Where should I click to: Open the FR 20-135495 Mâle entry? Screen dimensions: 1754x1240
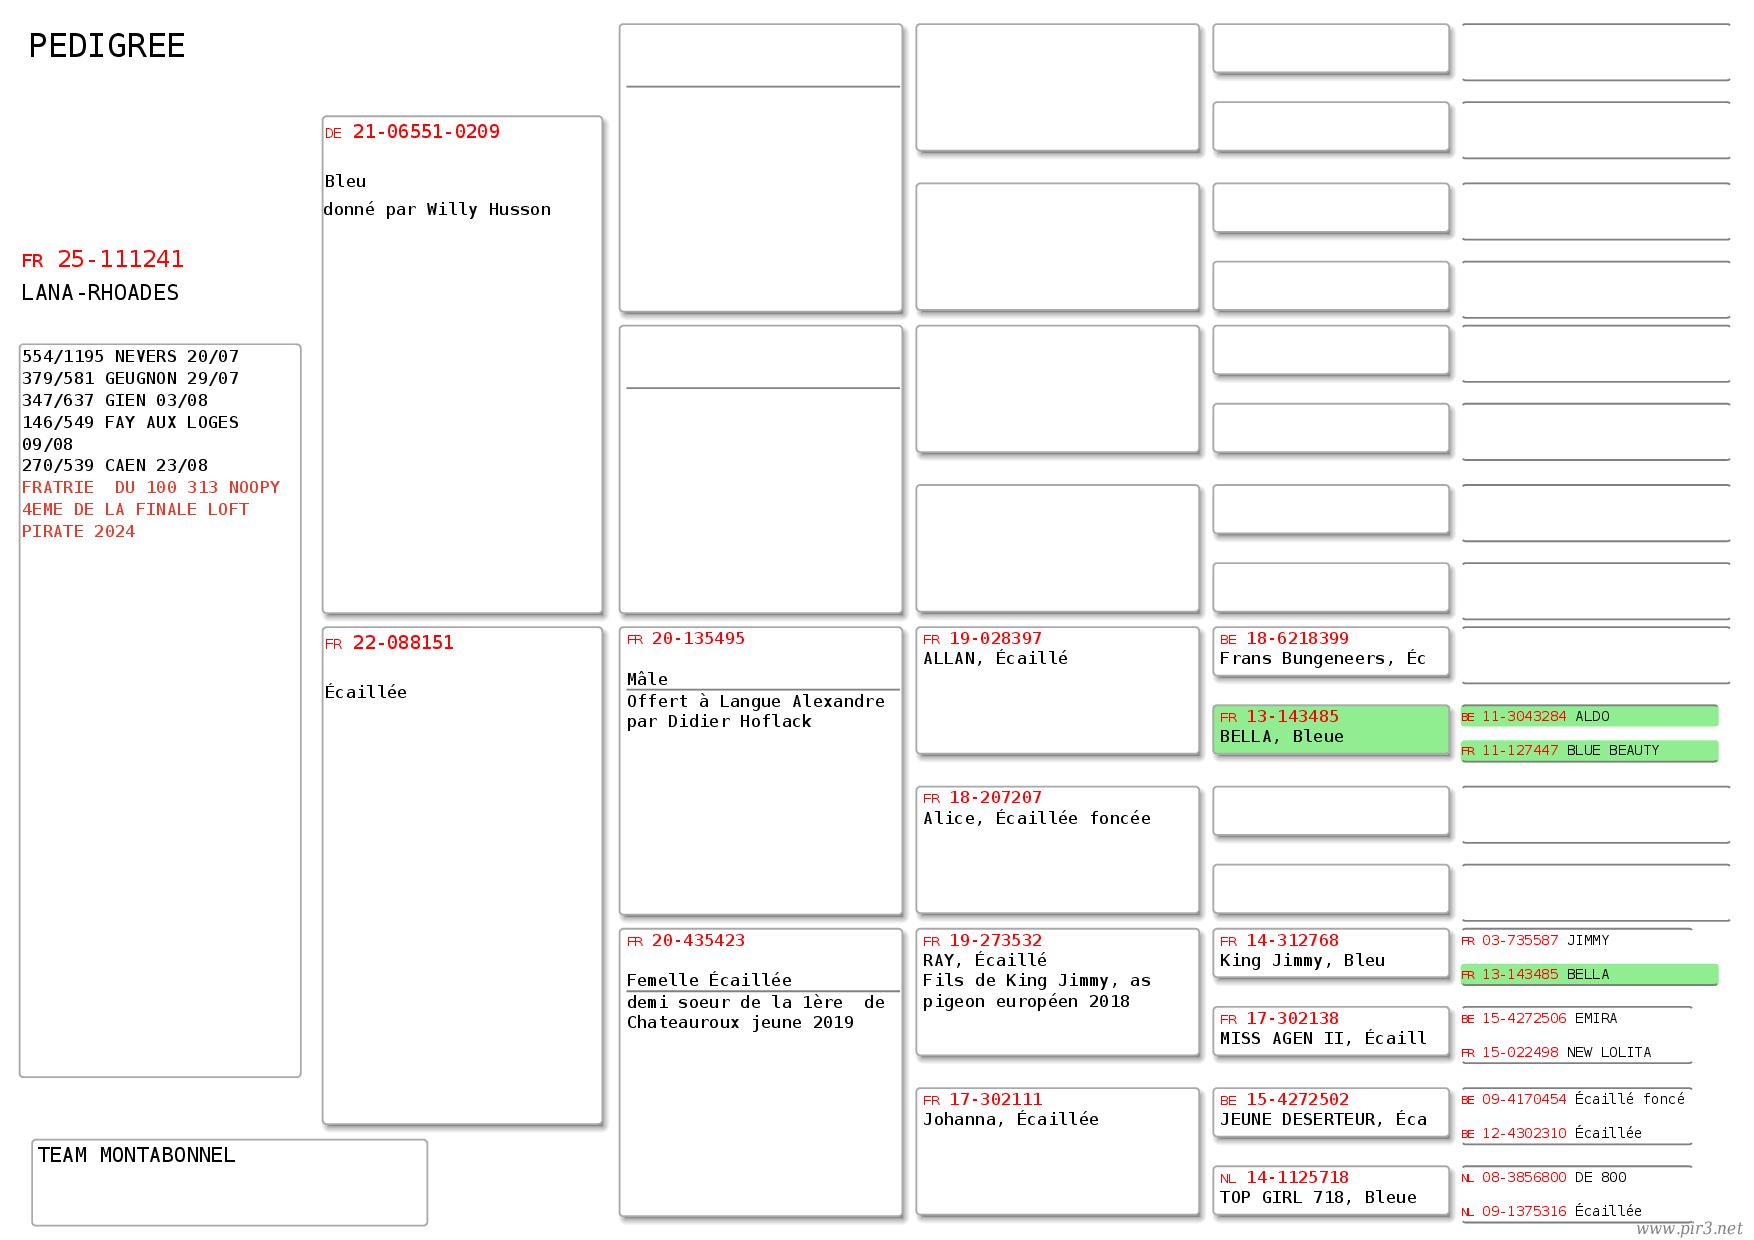point(760,770)
